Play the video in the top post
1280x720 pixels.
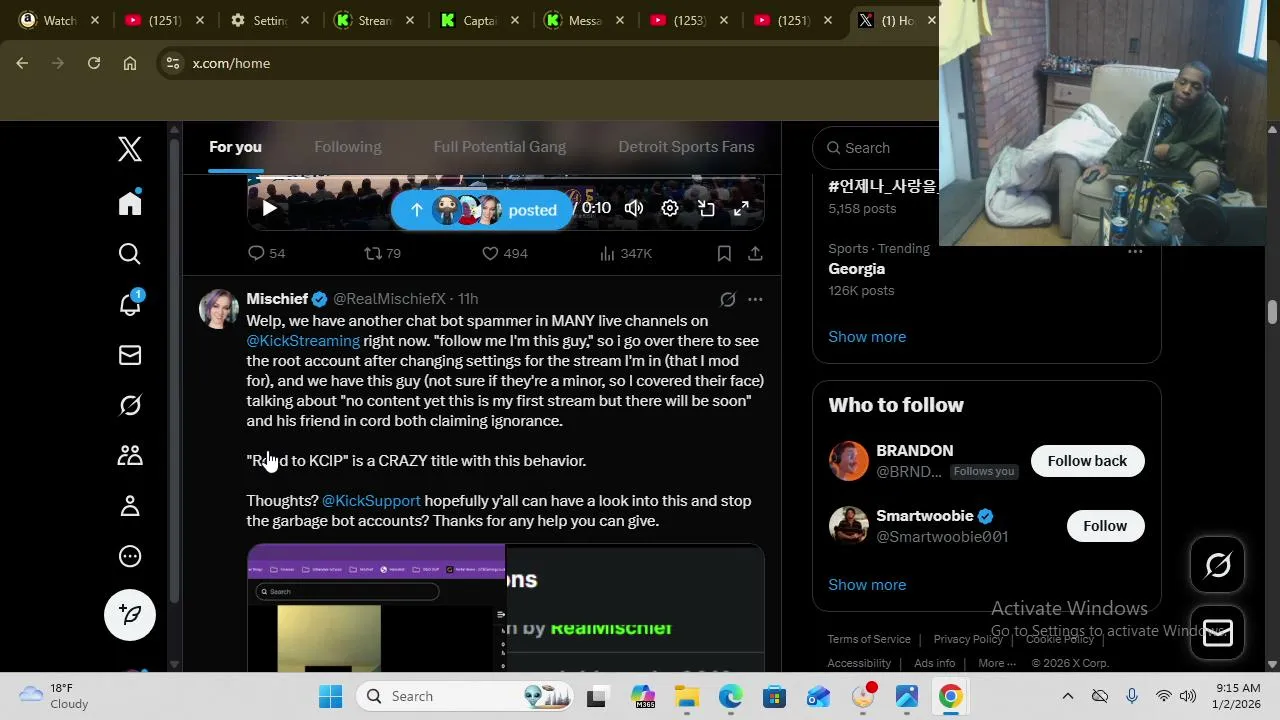pyautogui.click(x=269, y=208)
